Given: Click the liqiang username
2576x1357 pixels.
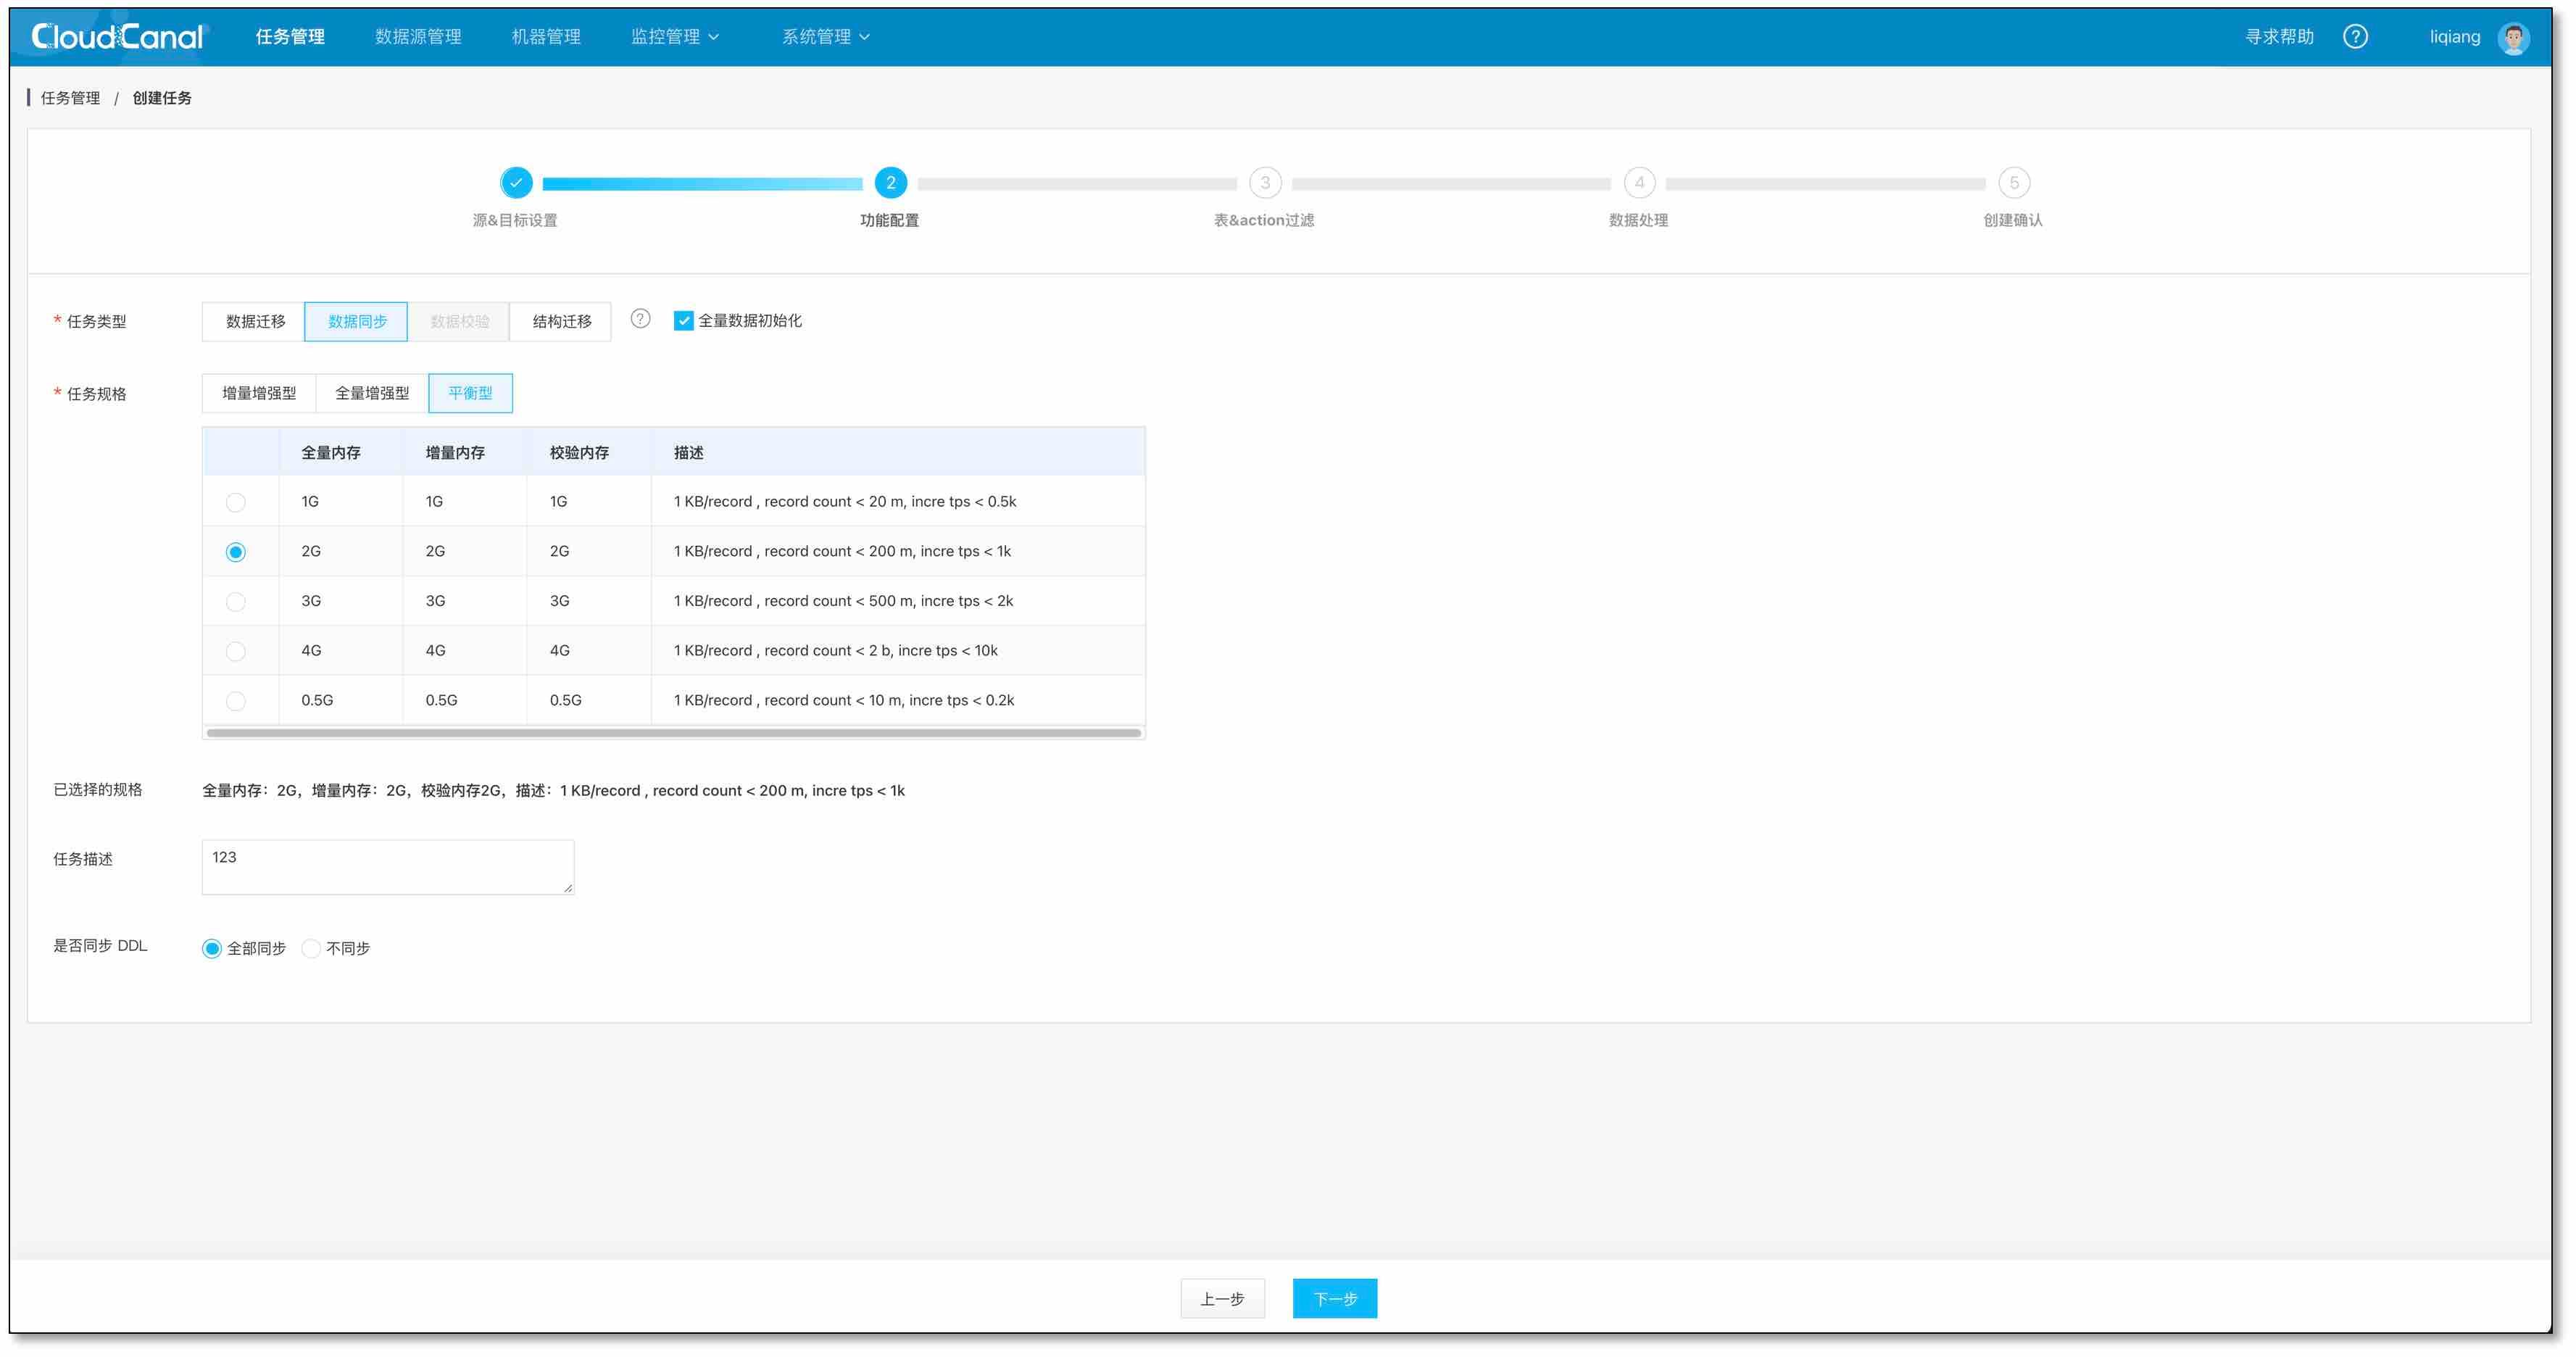Looking at the screenshot, I should 2455,37.
